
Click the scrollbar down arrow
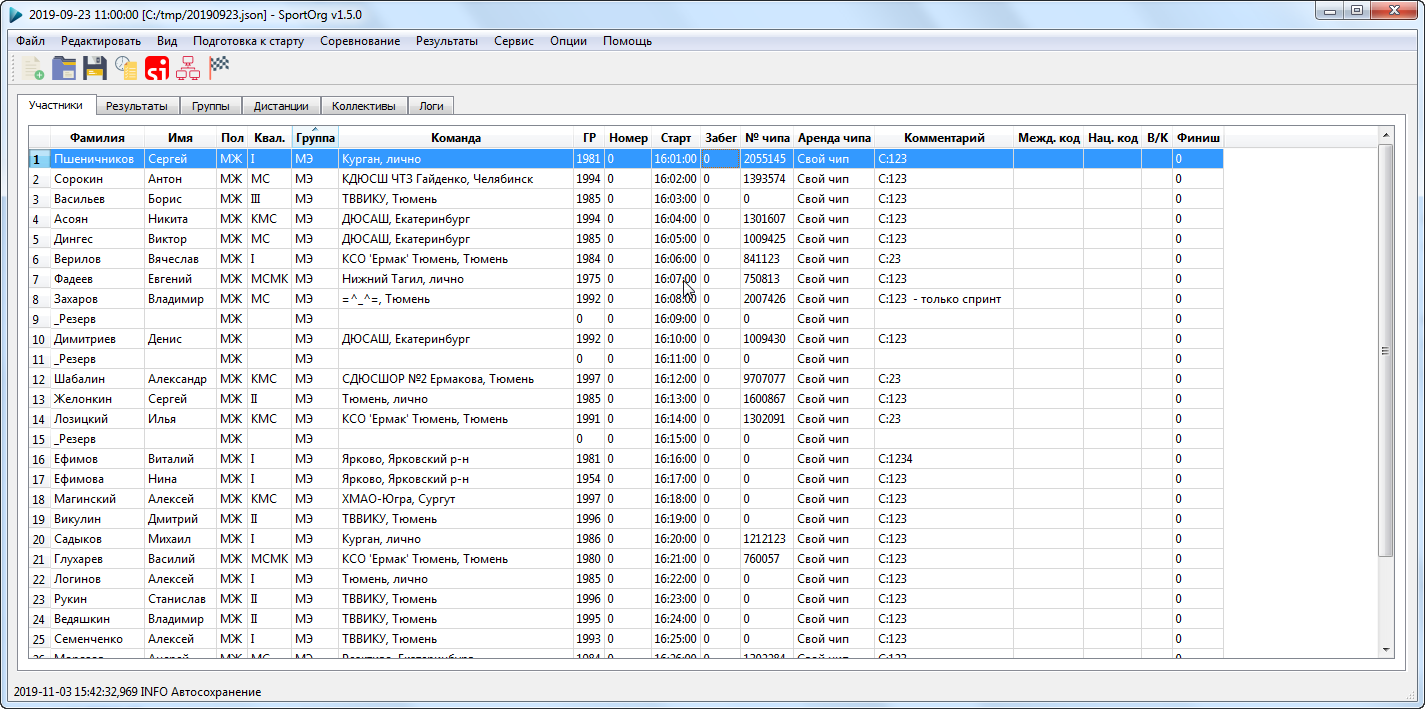(x=1385, y=649)
